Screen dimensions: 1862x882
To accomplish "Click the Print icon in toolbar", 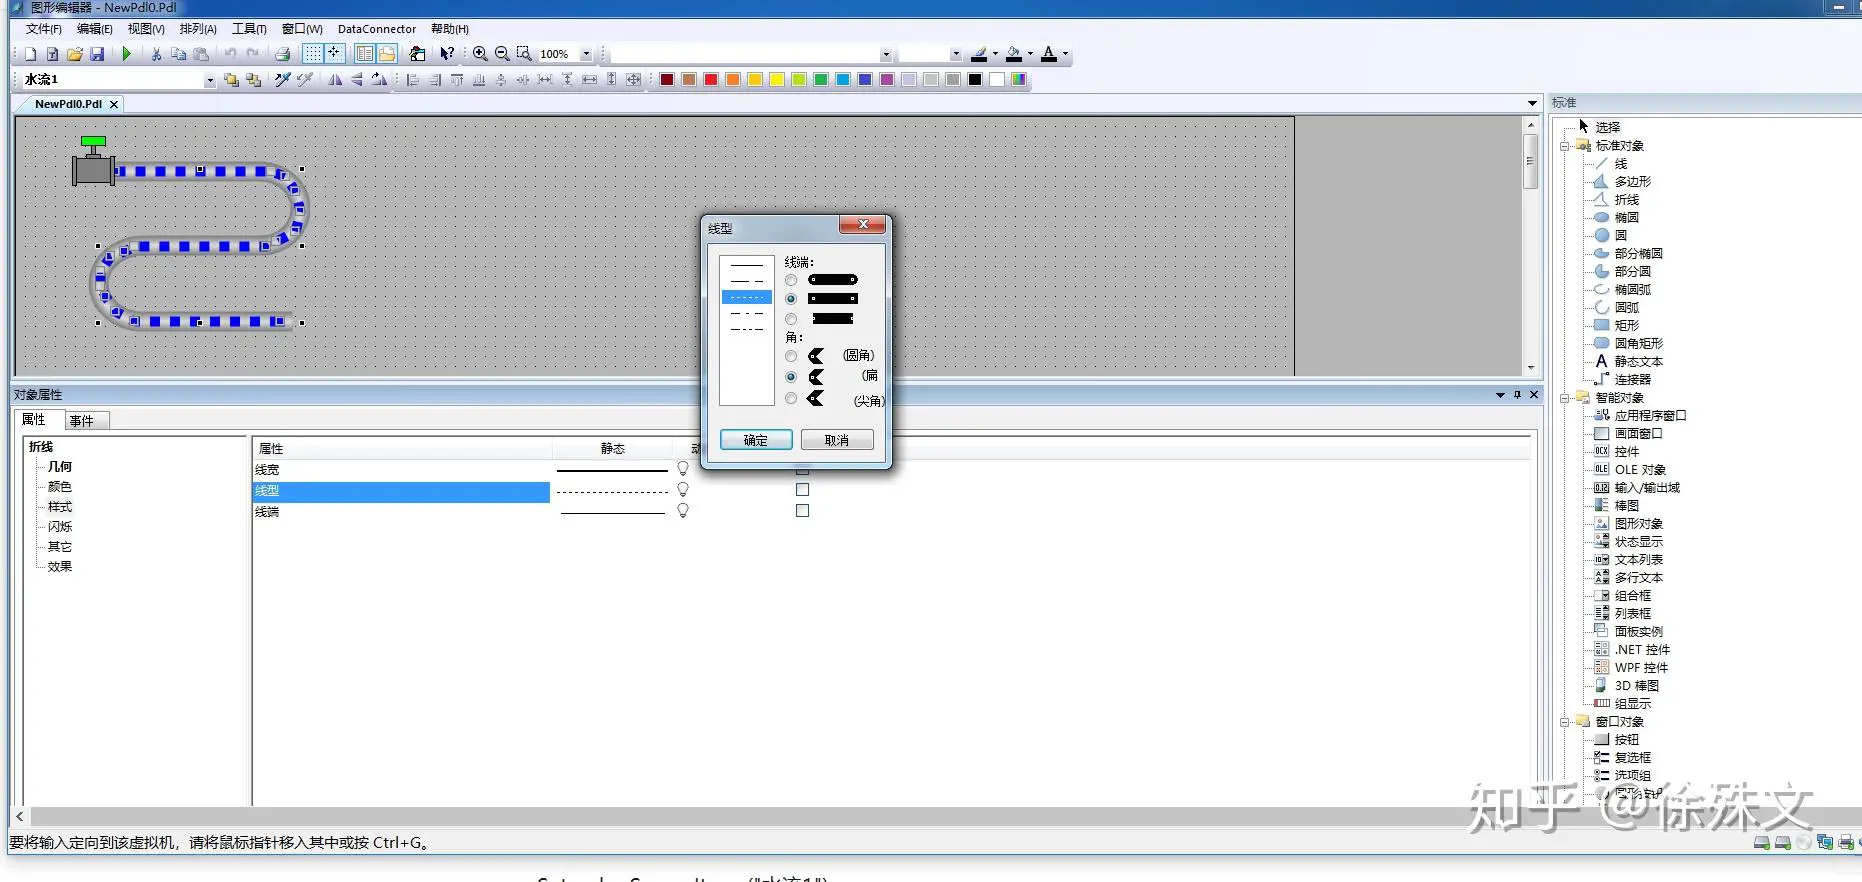I will click(283, 54).
